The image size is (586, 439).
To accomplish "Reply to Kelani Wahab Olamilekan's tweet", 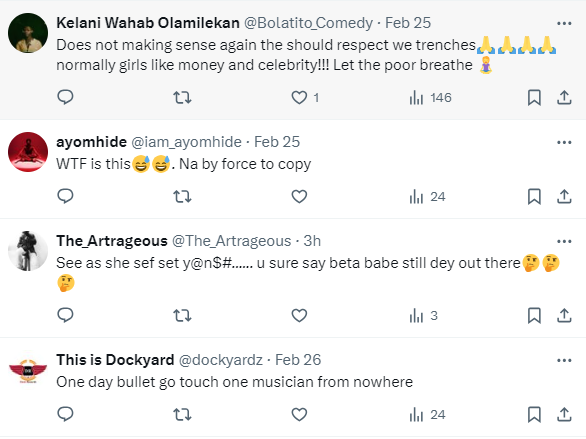I will (65, 98).
